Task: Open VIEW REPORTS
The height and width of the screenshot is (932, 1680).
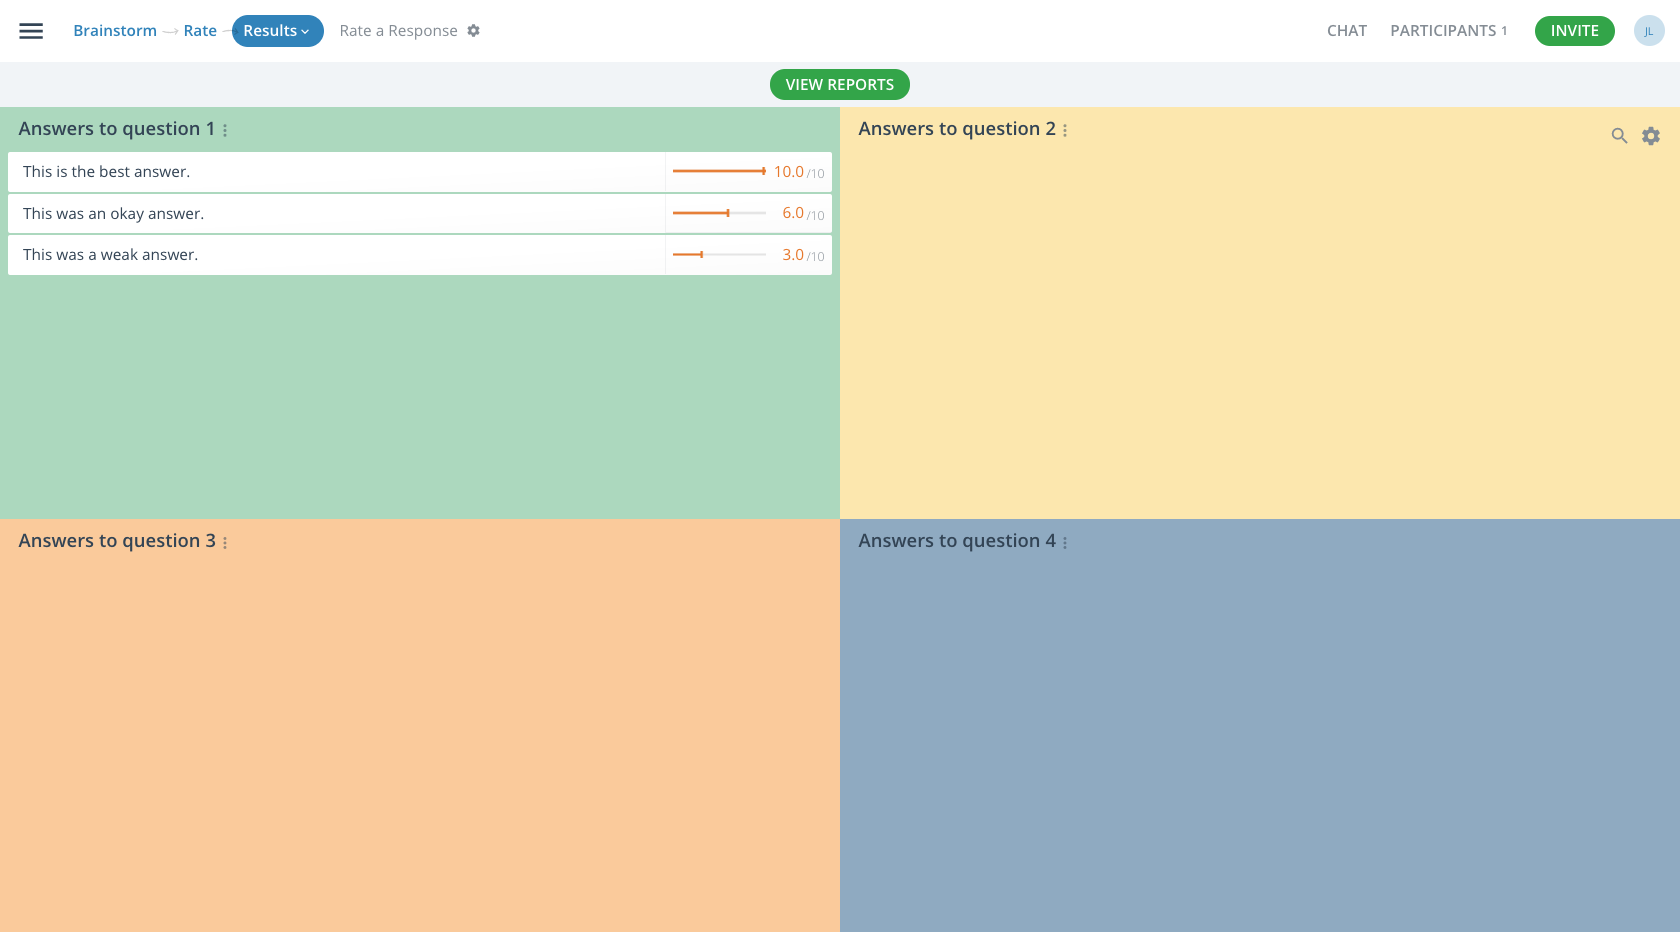Action: click(x=839, y=84)
